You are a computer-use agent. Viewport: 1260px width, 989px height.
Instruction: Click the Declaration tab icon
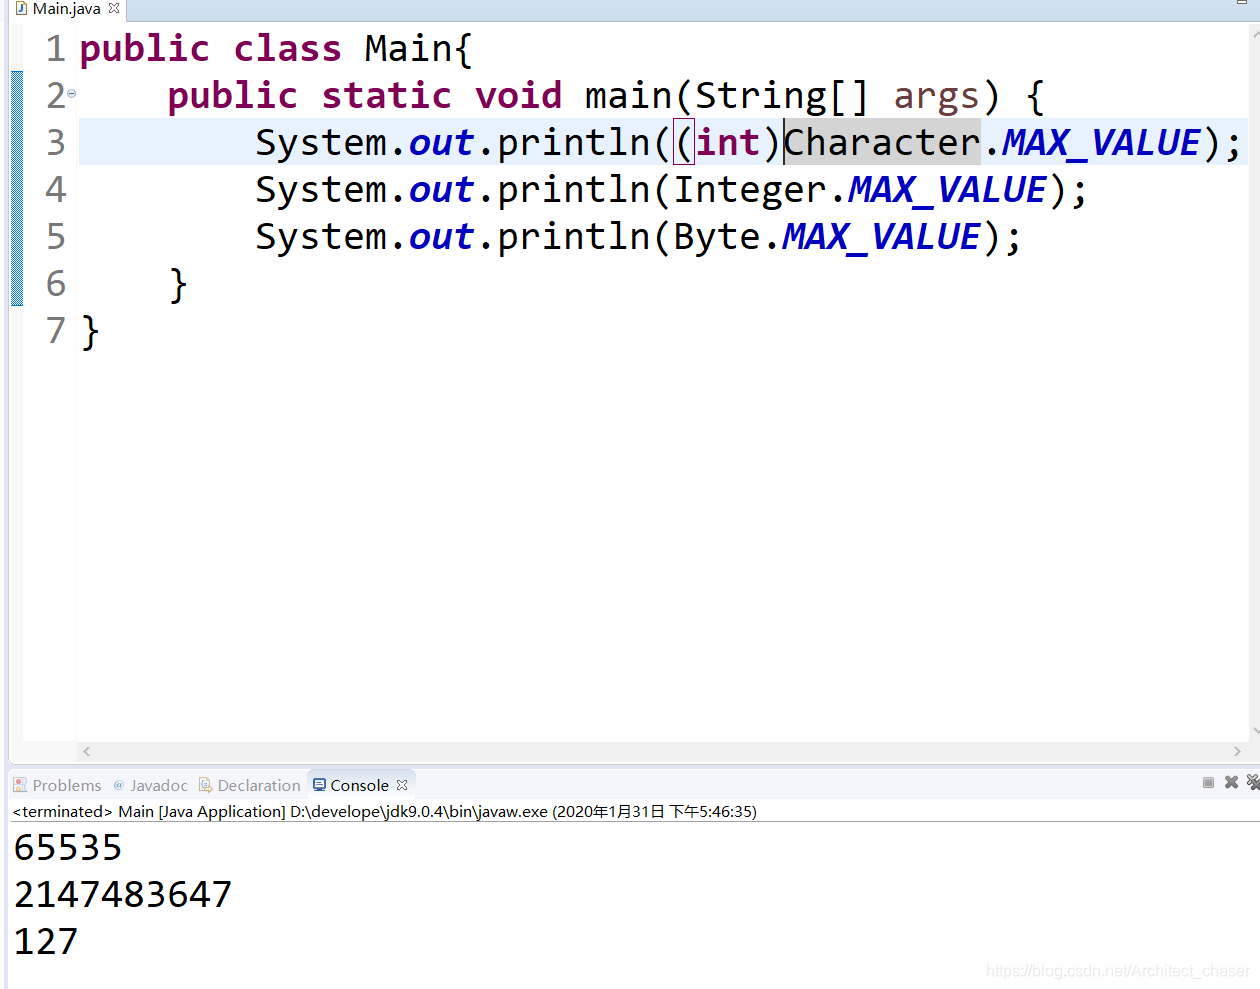pyautogui.click(x=205, y=785)
